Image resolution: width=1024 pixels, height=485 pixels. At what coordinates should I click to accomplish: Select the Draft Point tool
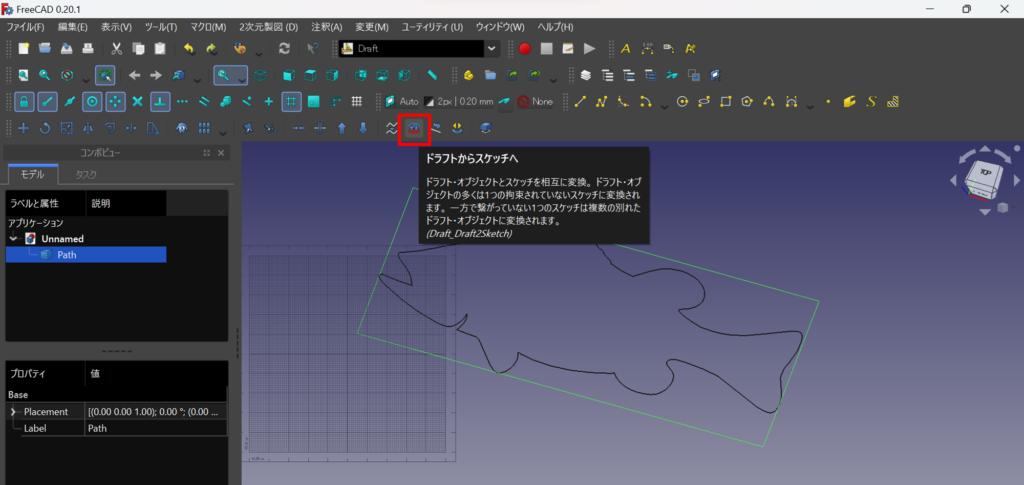tap(828, 102)
